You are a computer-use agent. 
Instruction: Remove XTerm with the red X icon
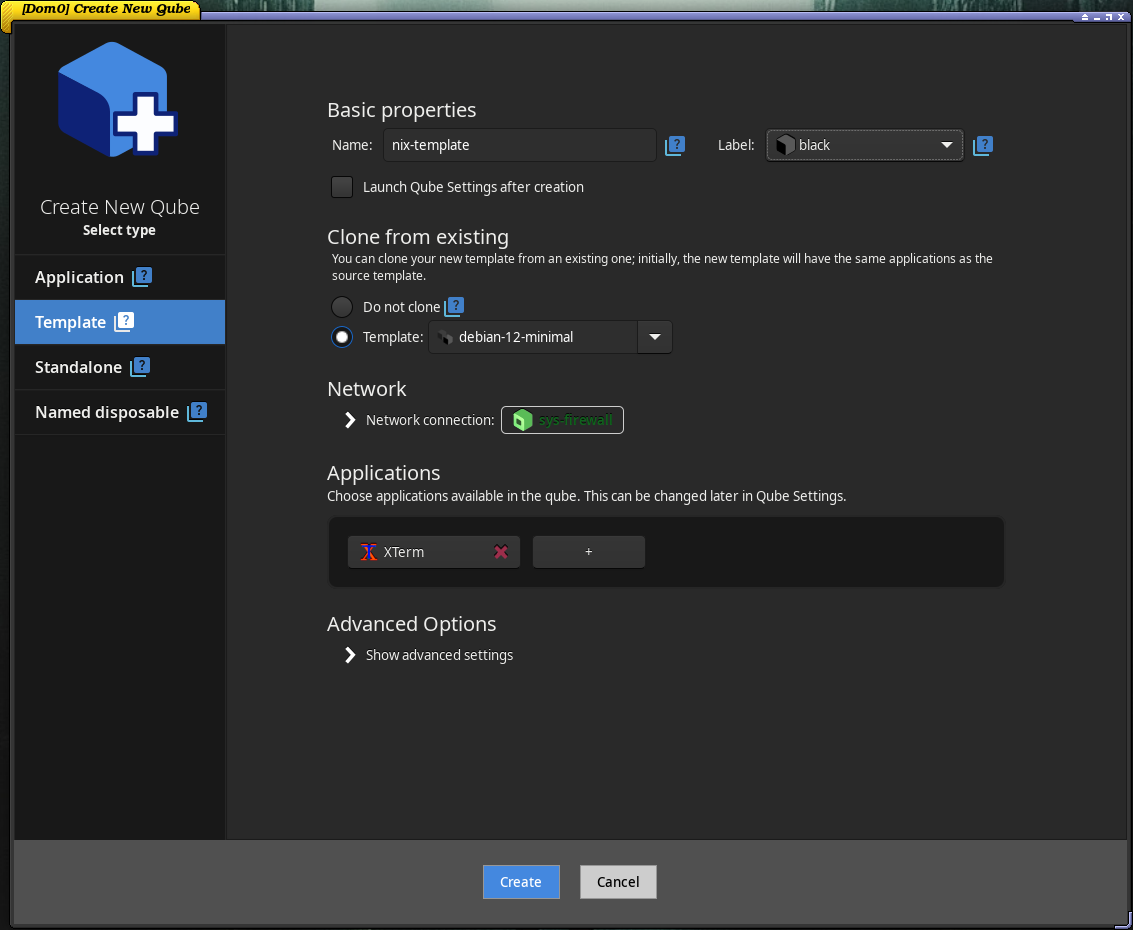[x=501, y=551]
